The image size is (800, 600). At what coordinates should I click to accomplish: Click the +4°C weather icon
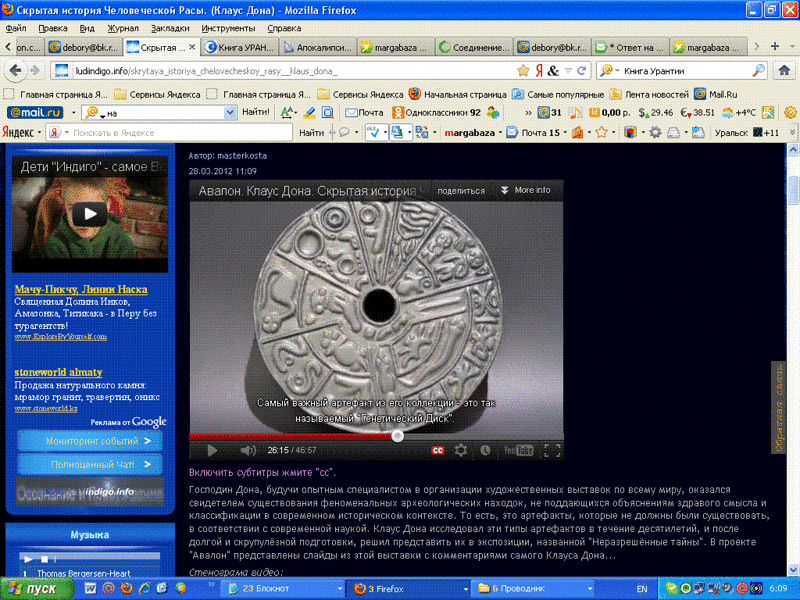pyautogui.click(x=739, y=112)
